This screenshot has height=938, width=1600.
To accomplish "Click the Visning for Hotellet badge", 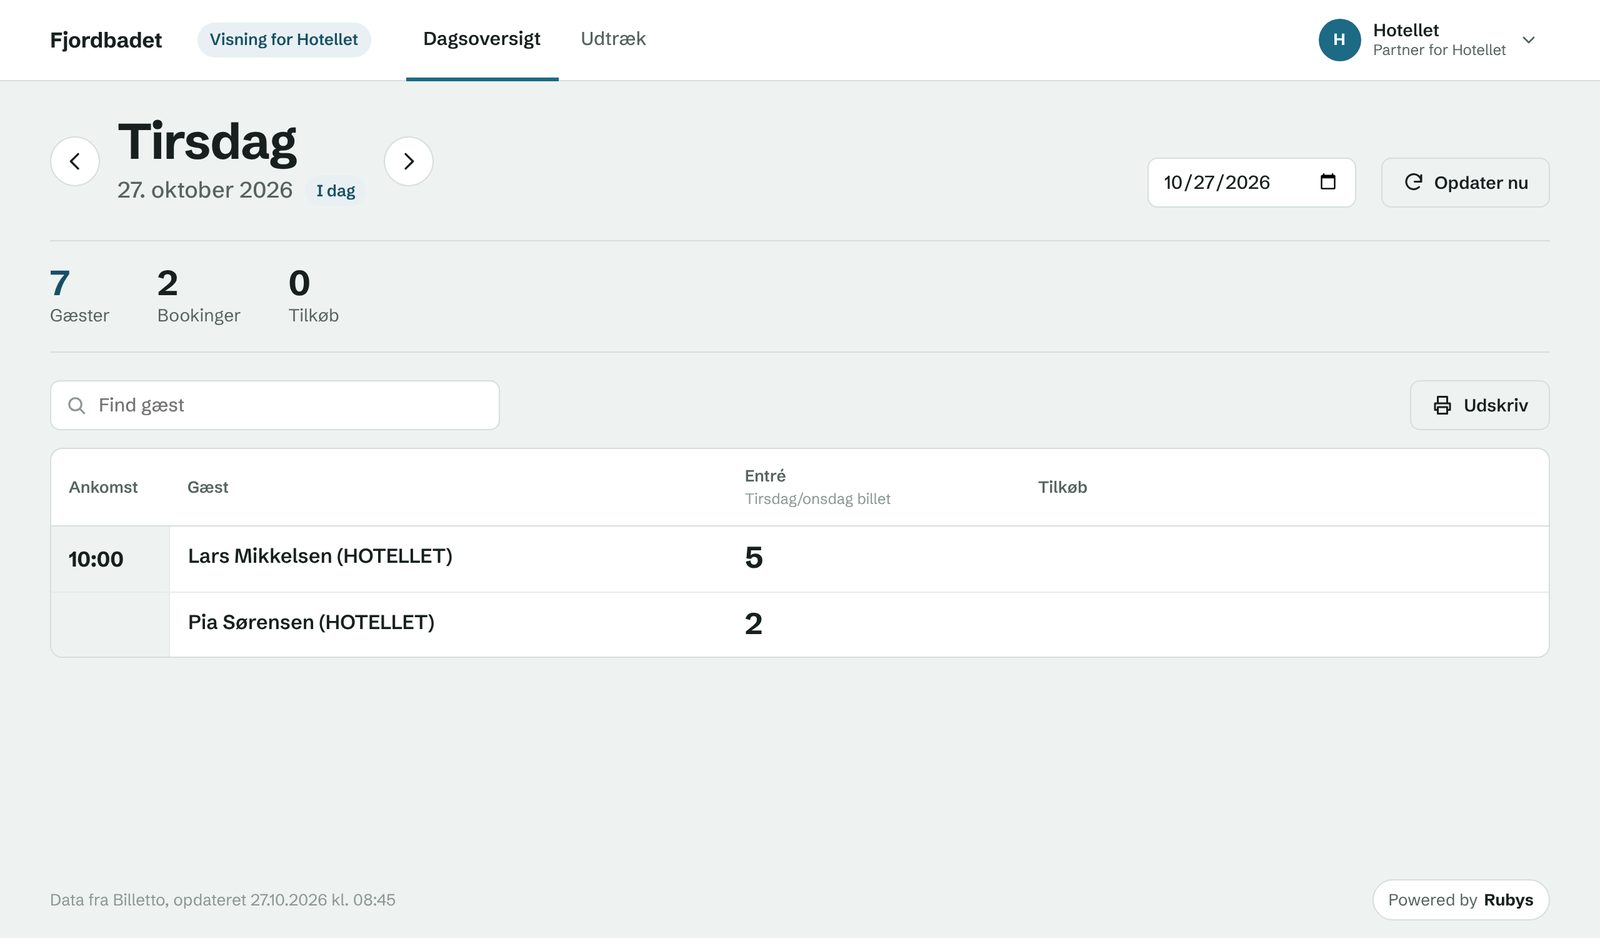I will pos(284,40).
